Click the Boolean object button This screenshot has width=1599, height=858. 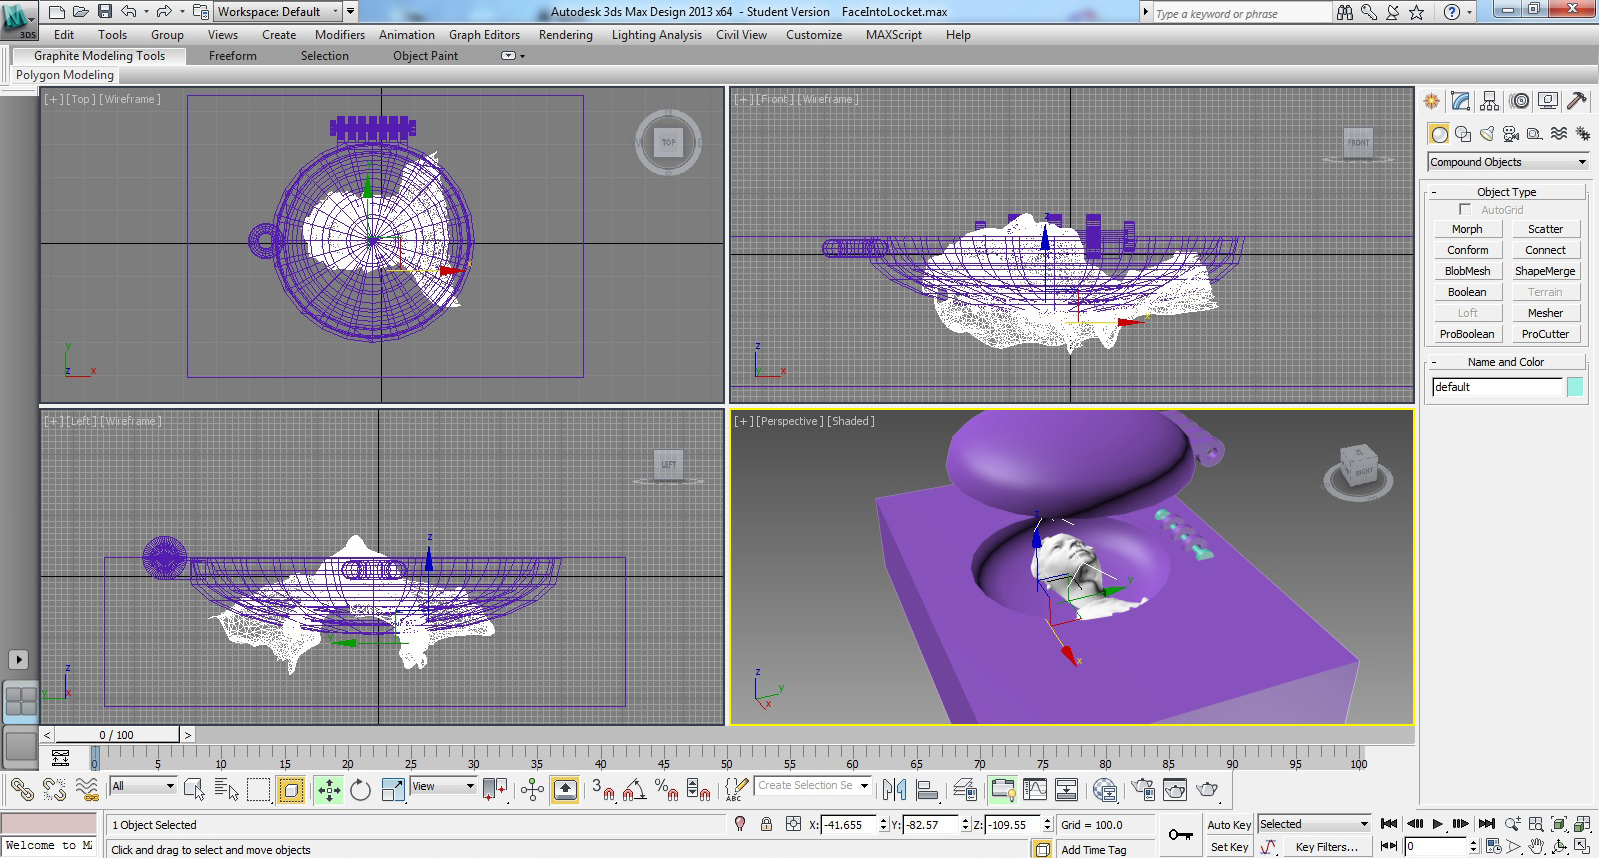(x=1467, y=292)
